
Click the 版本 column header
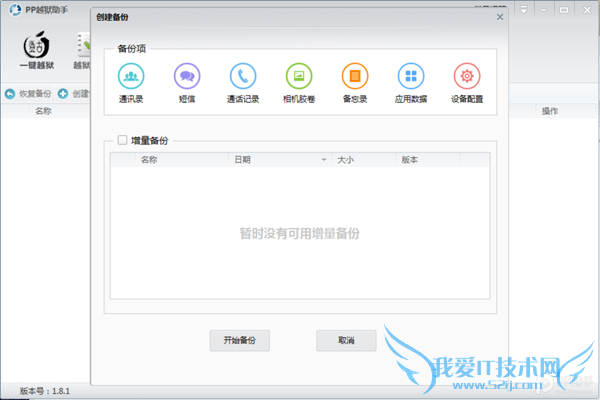[427, 160]
